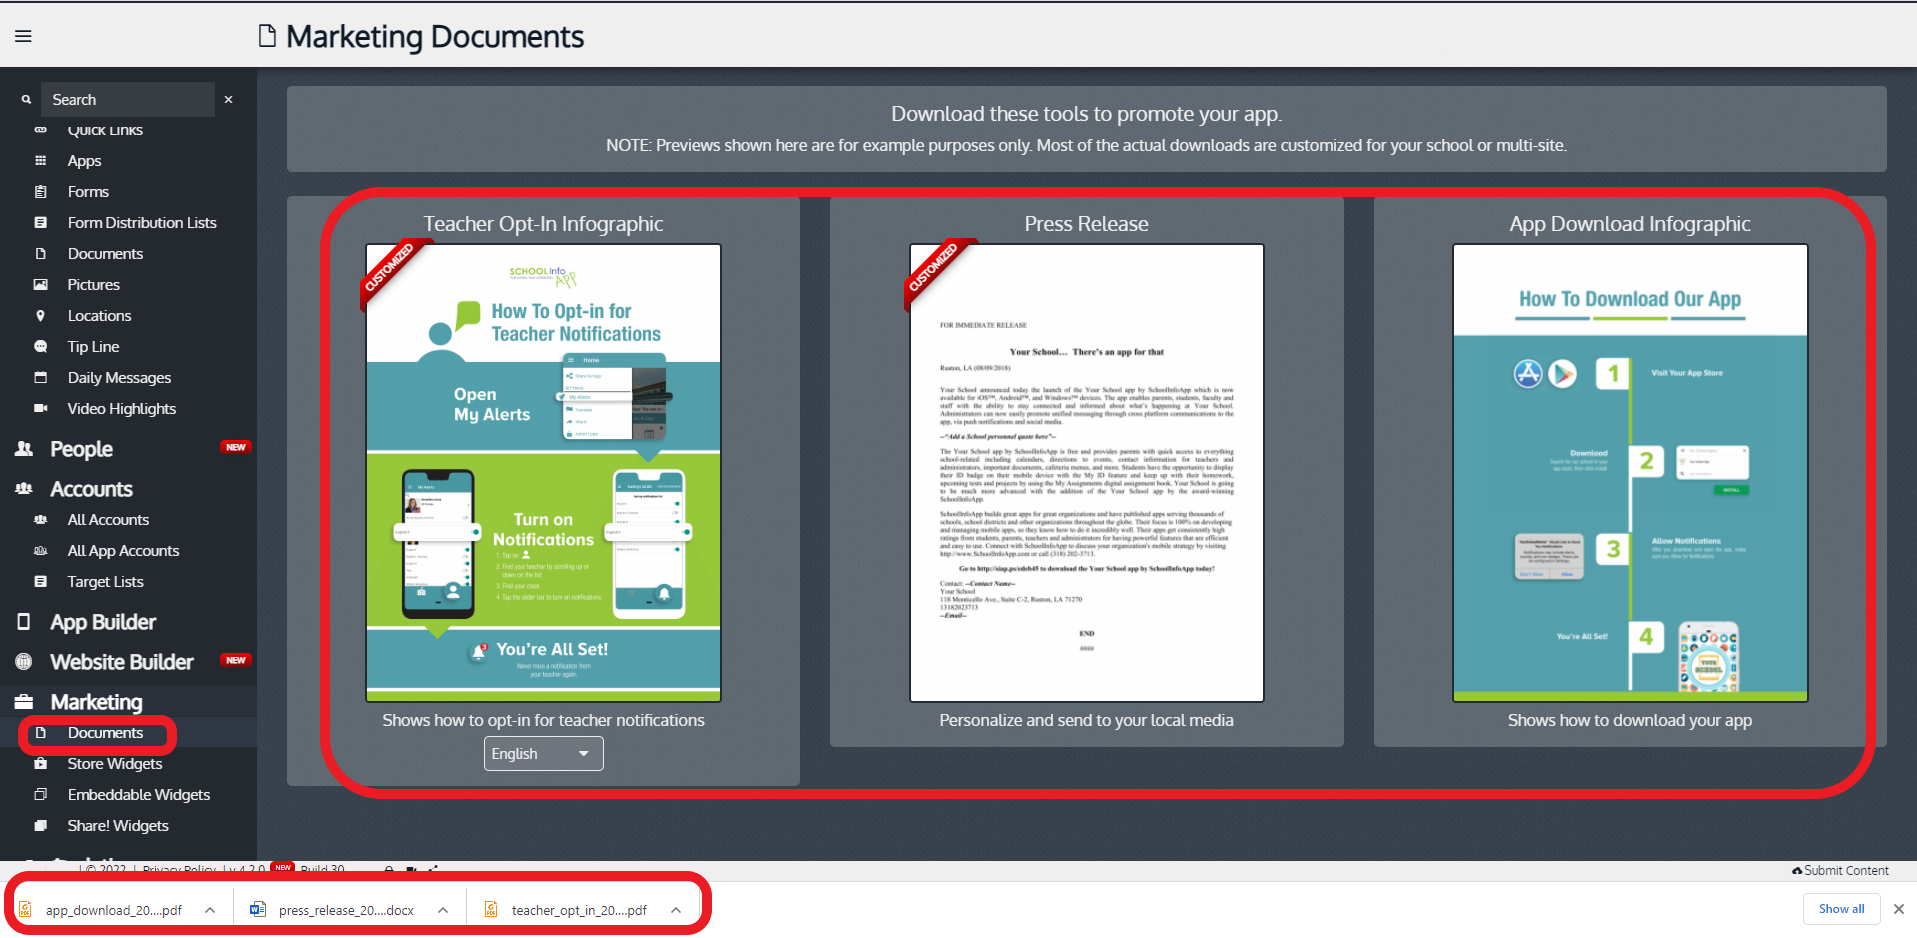Click the Store Widgets icon

click(x=41, y=764)
